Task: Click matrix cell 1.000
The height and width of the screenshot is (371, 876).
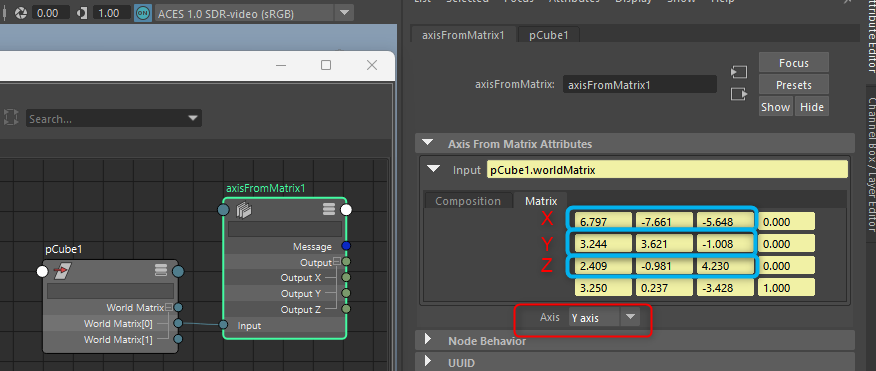Action: point(786,288)
